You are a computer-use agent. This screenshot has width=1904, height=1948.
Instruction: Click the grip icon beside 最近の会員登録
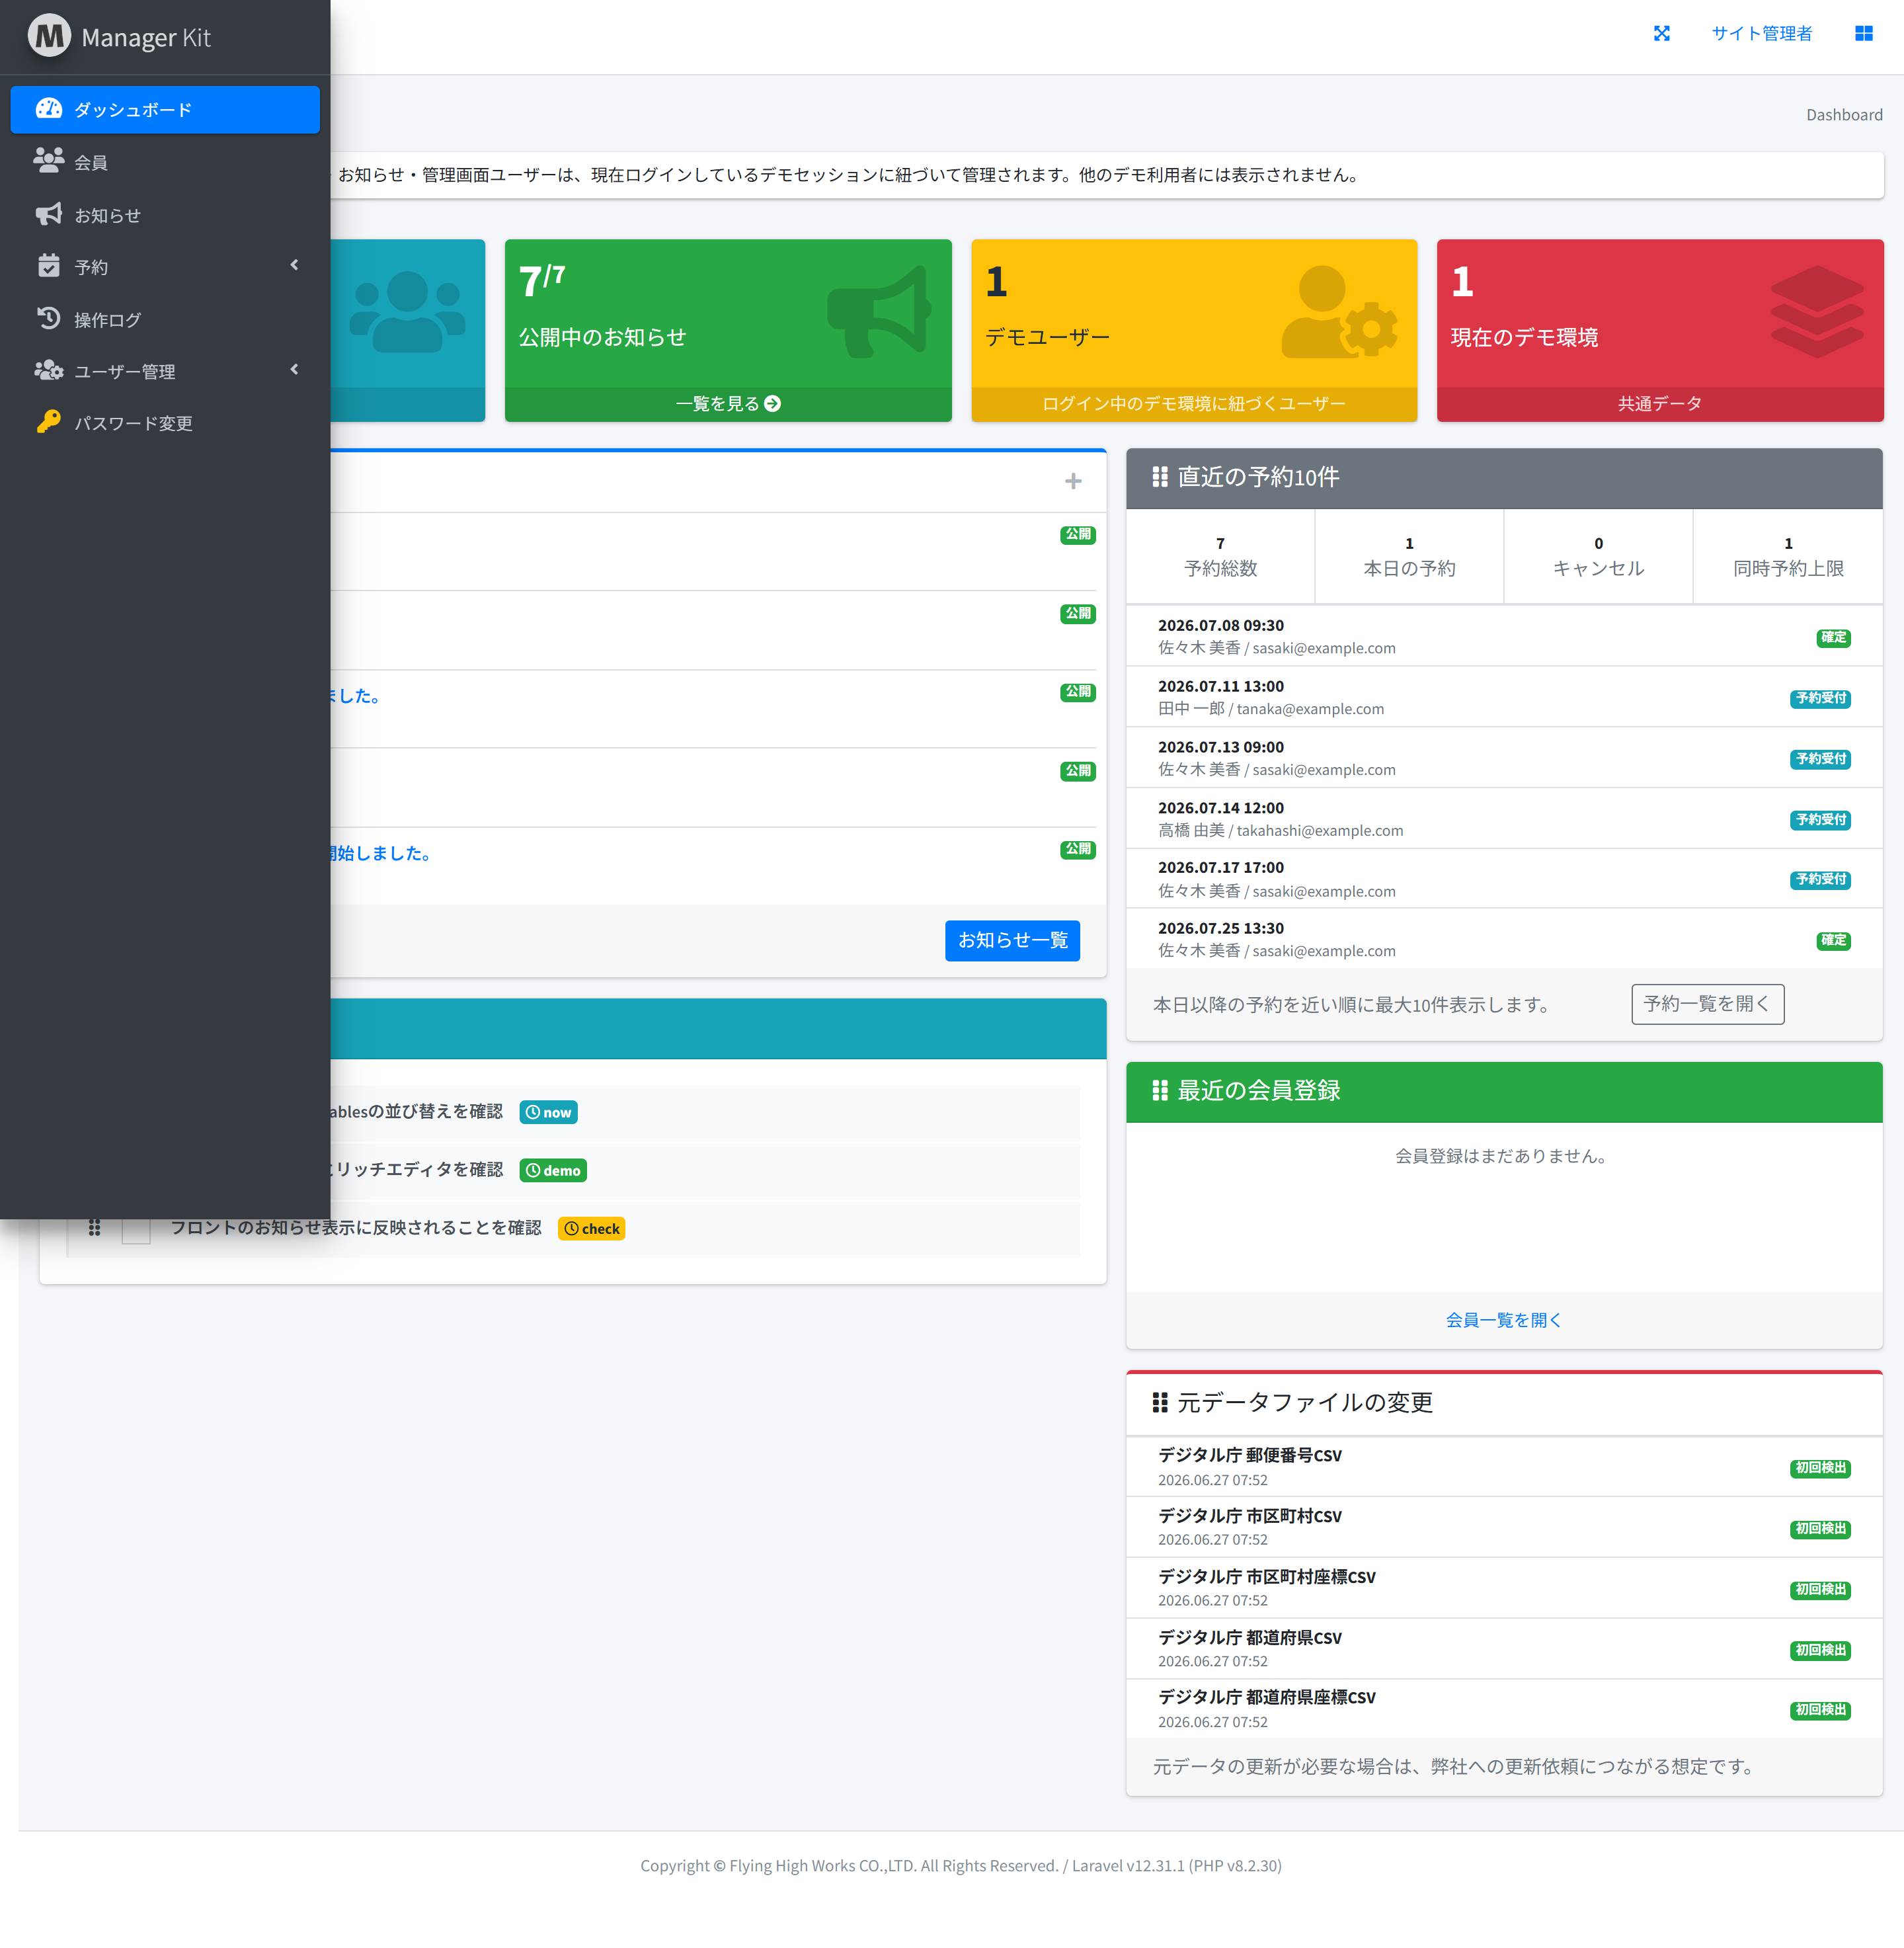[1159, 1090]
